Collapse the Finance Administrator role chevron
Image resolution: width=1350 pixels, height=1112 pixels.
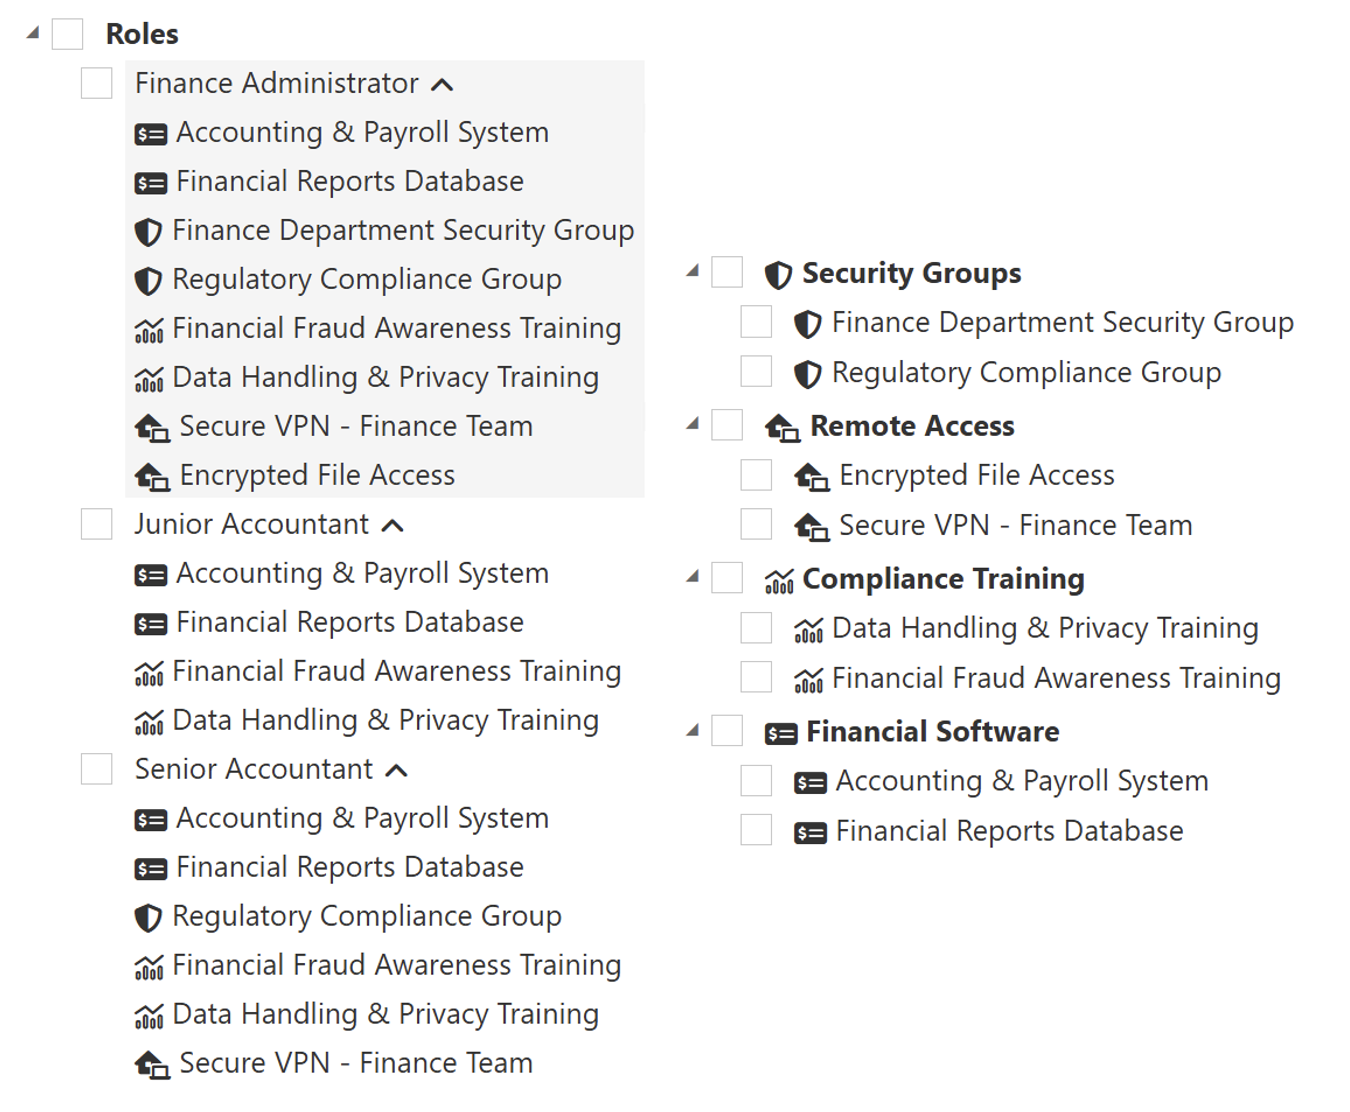[x=442, y=85]
